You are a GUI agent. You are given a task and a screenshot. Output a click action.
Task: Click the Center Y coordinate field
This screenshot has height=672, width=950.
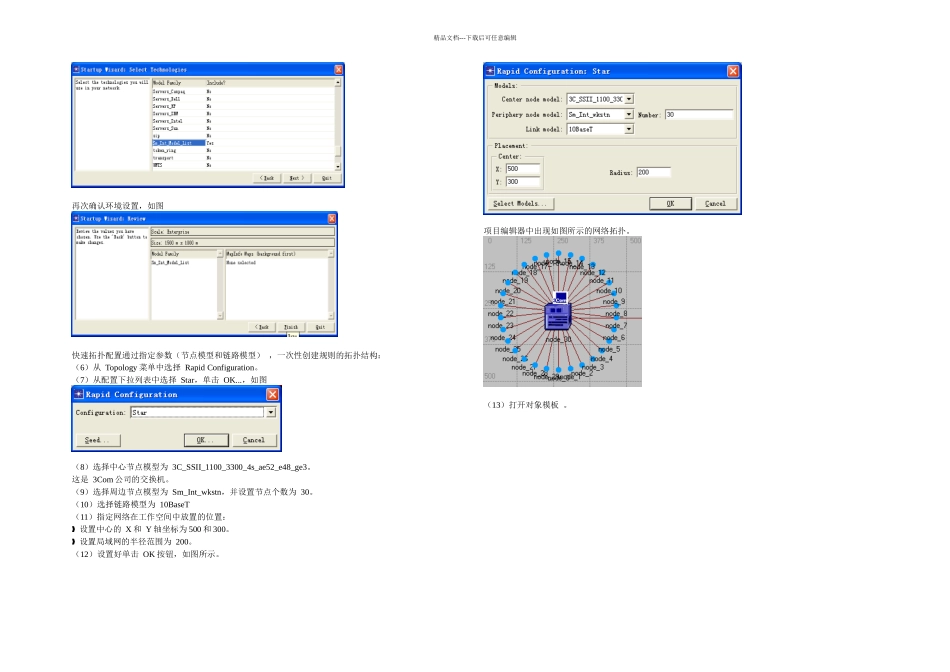[522, 182]
